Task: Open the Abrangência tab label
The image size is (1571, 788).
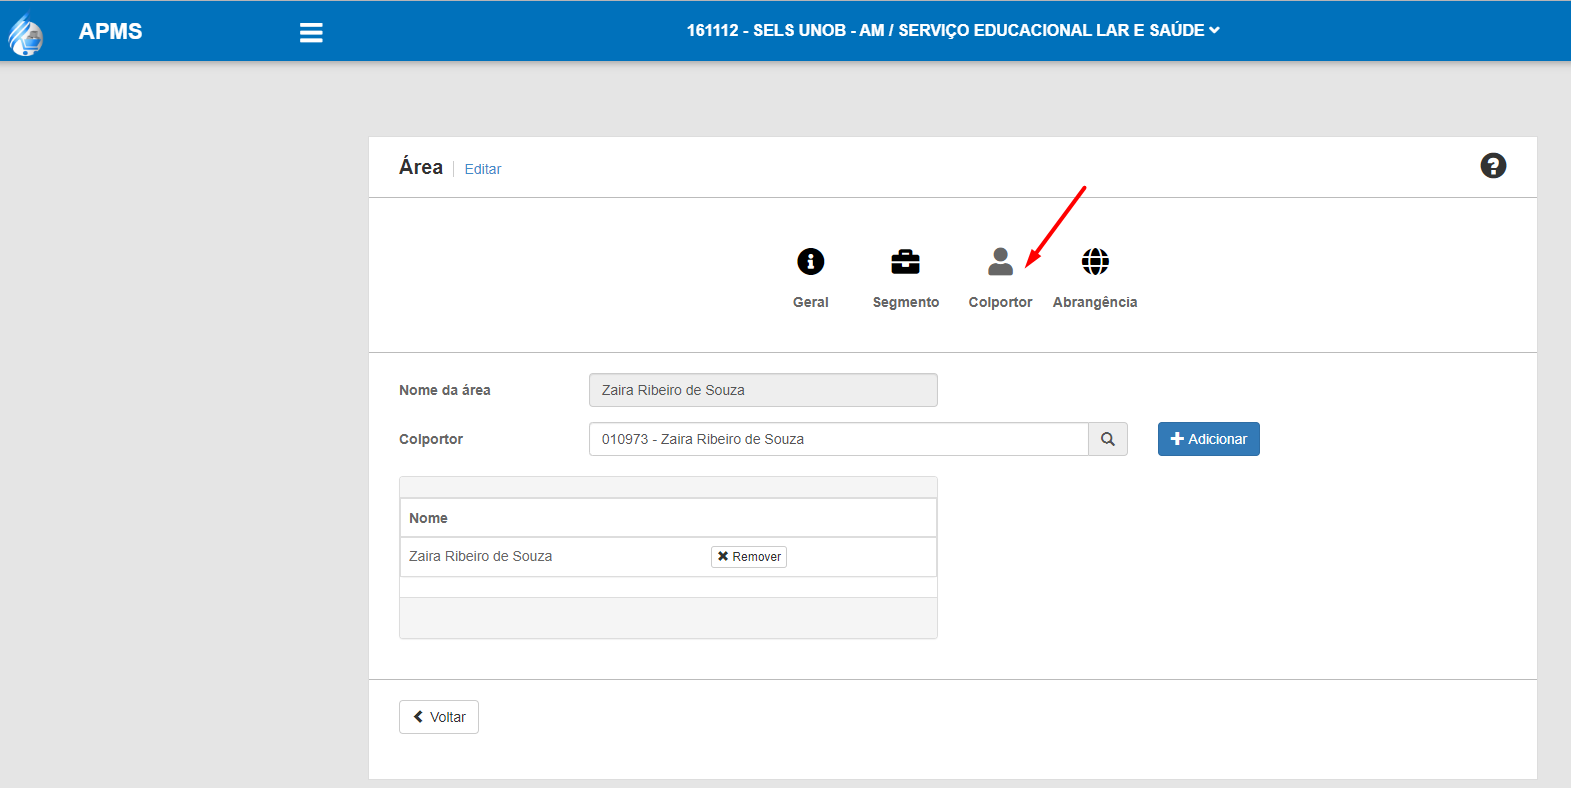Action: (1095, 302)
